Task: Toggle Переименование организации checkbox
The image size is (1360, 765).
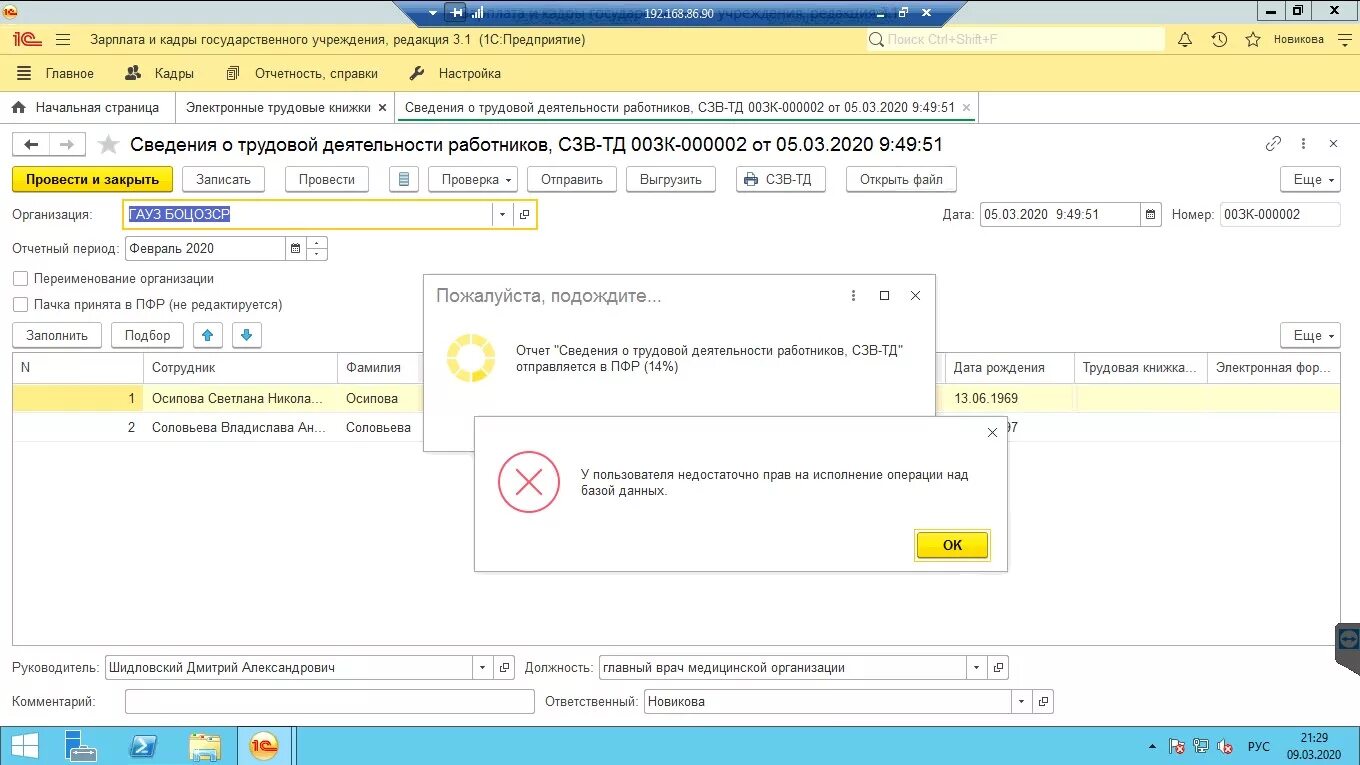Action: click(21, 279)
